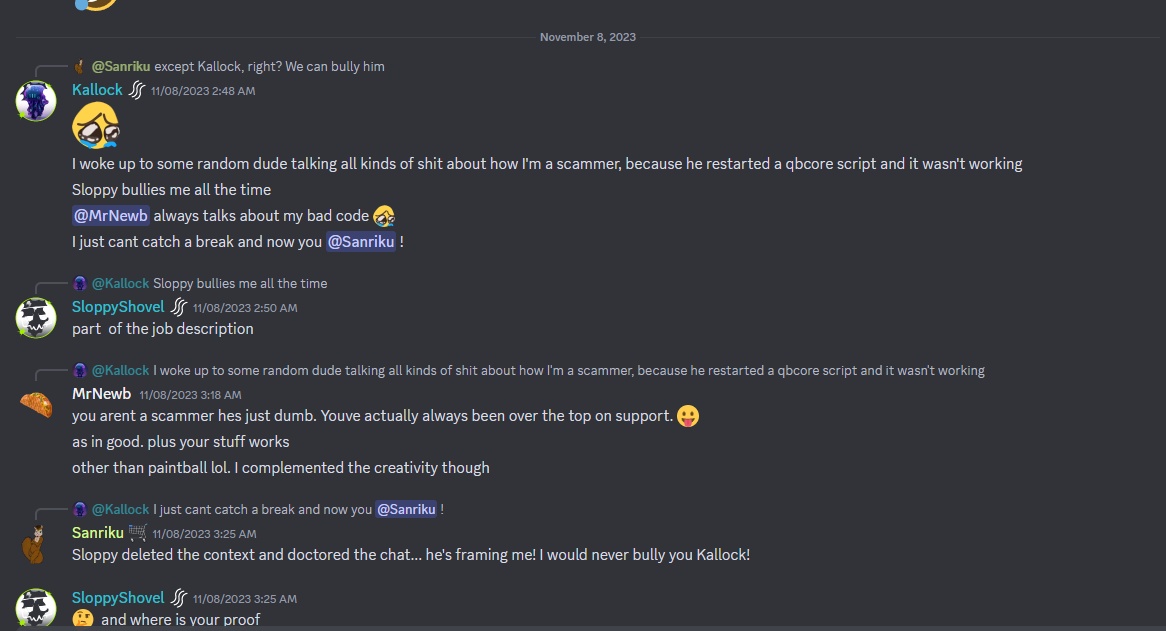Click the shopping cart badge beside Sanriku's name

click(138, 532)
